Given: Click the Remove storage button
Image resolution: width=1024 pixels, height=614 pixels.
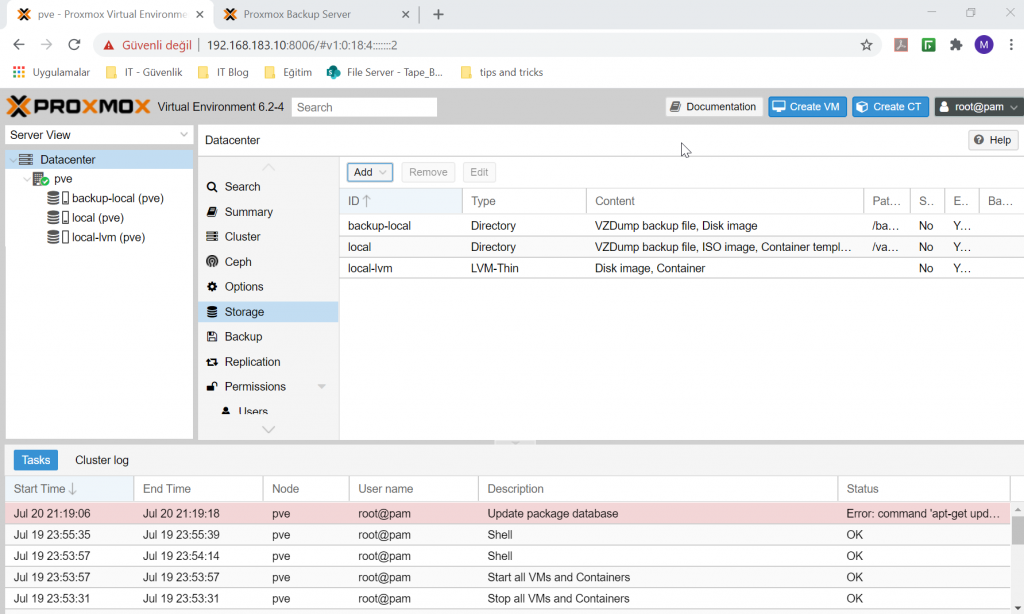Looking at the screenshot, I should (428, 172).
